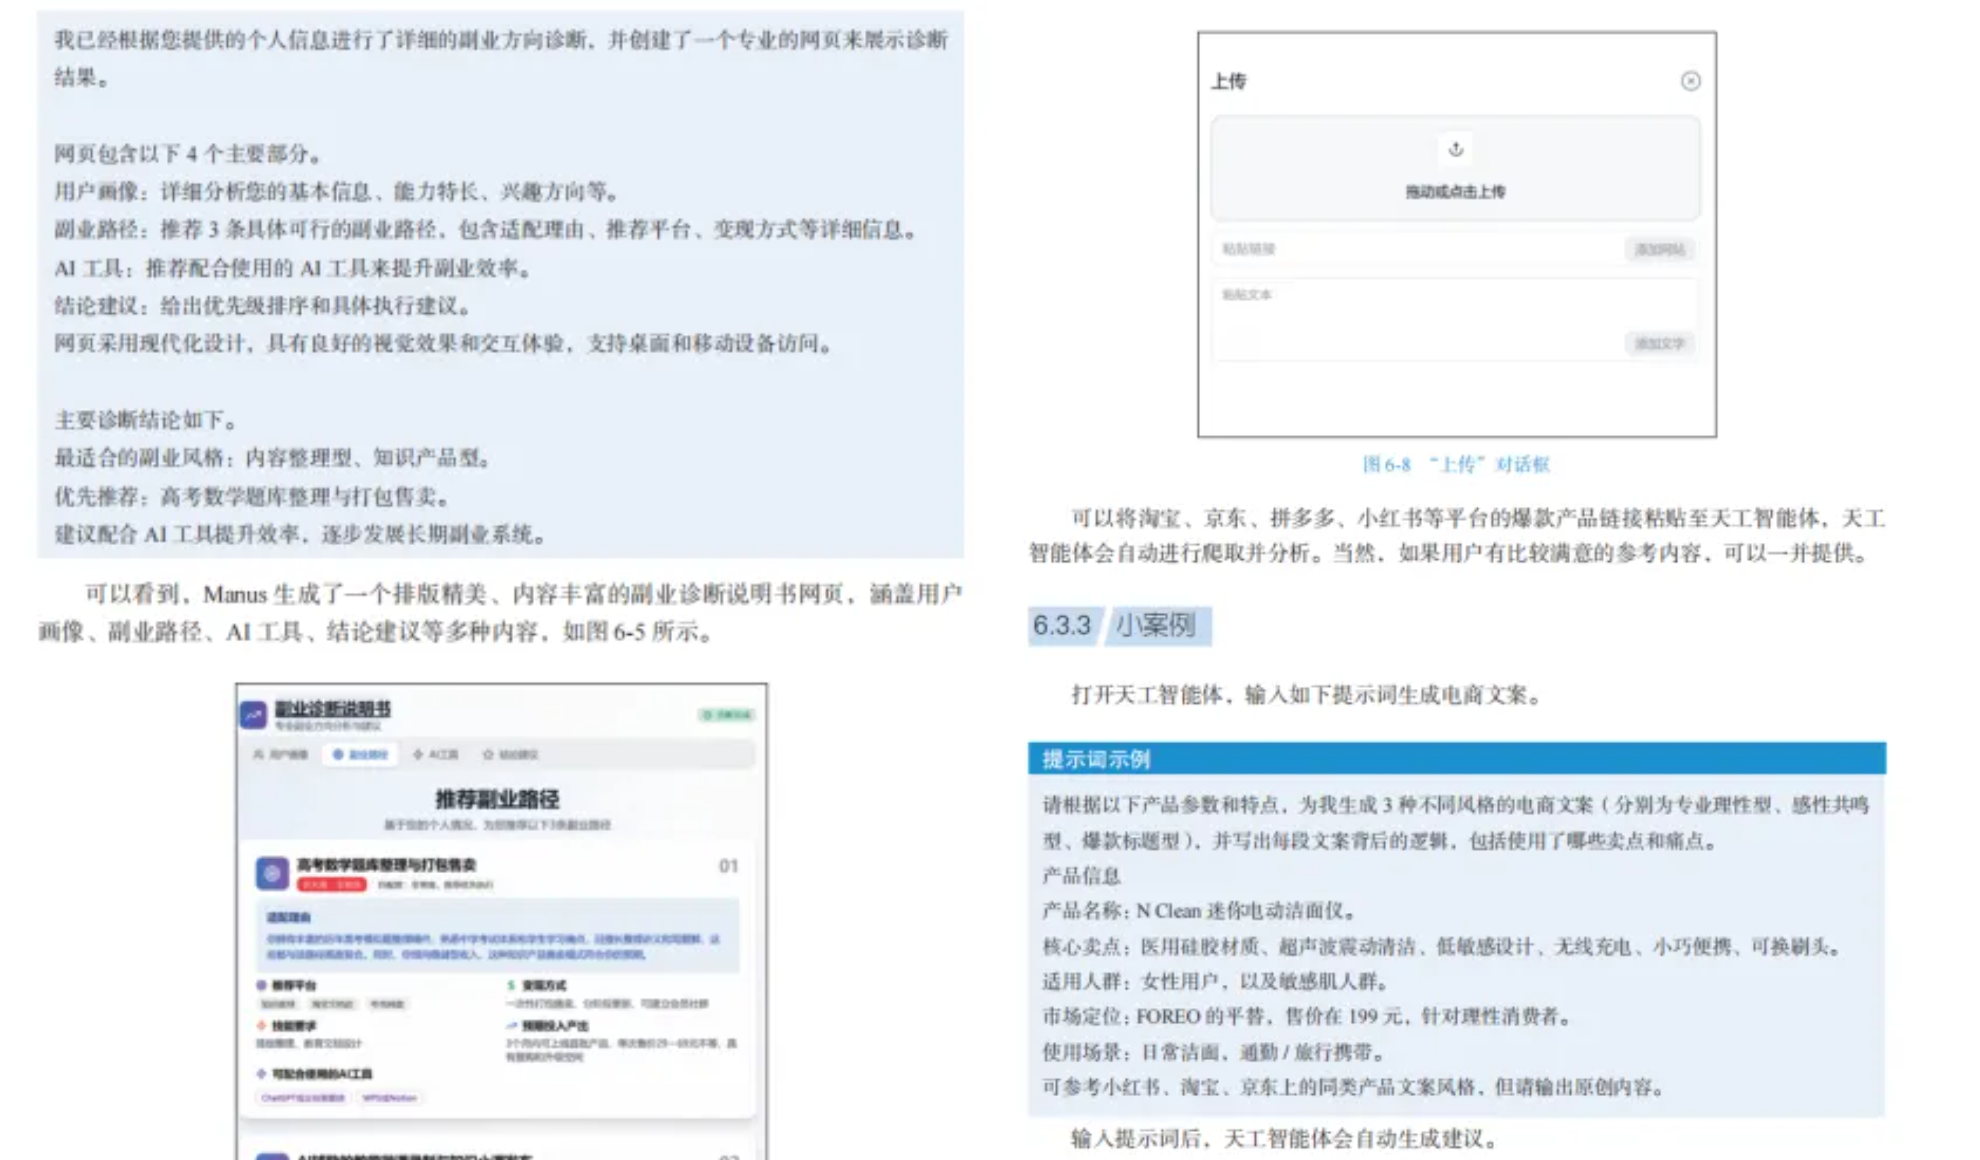Click the 用户画像 description line in the blue box

click(338, 191)
